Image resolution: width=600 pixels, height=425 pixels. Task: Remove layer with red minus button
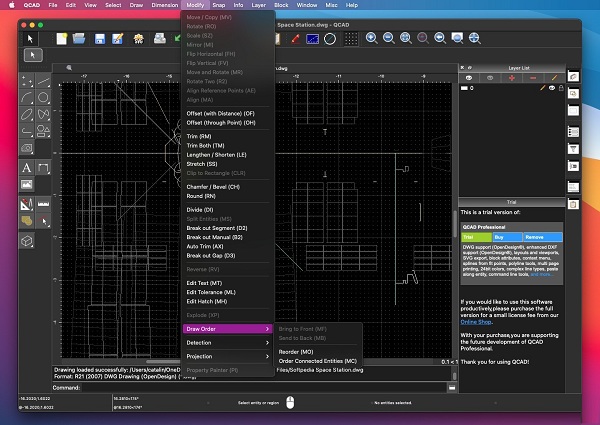click(533, 78)
